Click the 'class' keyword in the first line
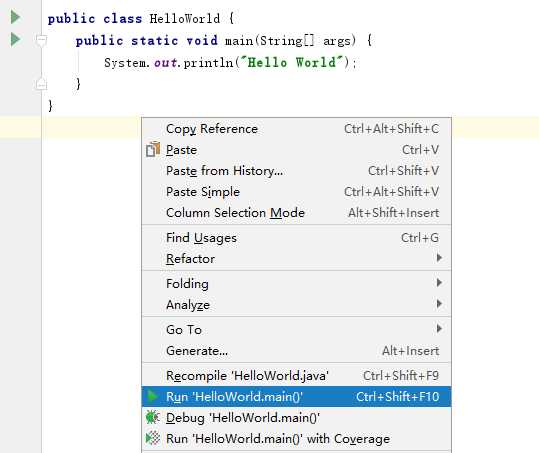Viewport: 539px width, 453px height. coord(123,19)
